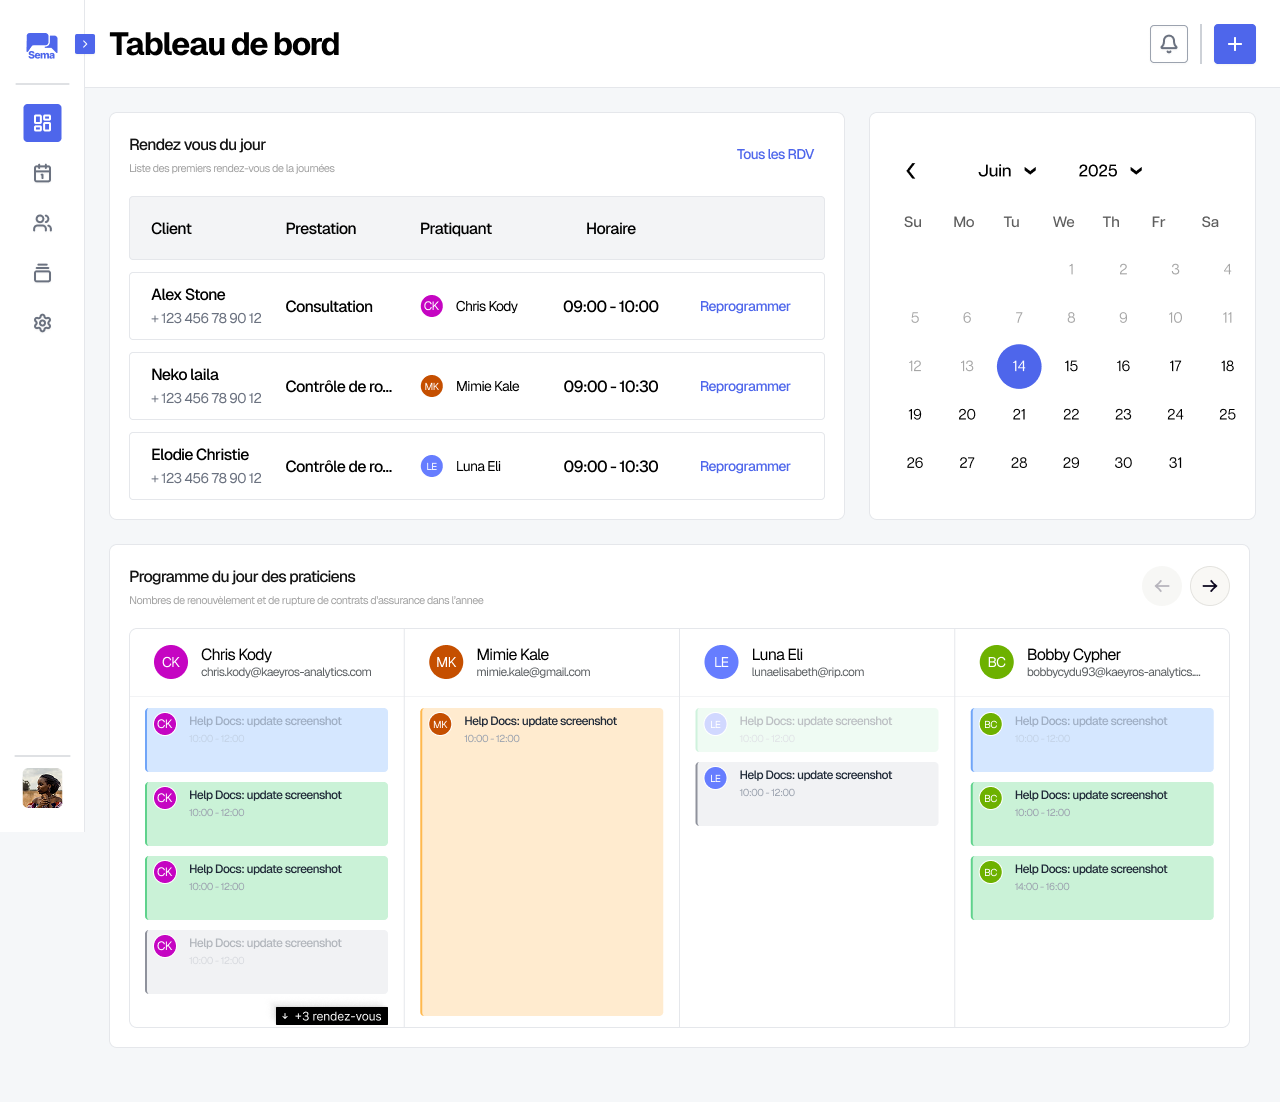Click the stacked layers icon in sidebar
Viewport: 1280px width, 1102px height.
point(42,273)
